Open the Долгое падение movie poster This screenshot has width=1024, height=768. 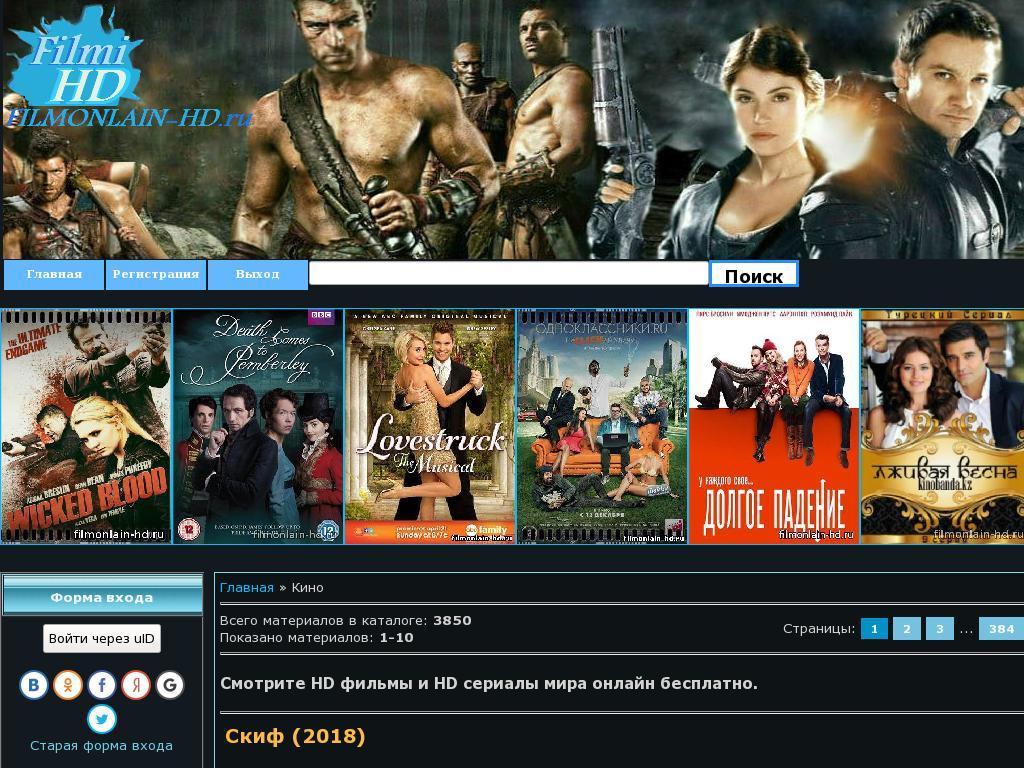[x=774, y=426]
